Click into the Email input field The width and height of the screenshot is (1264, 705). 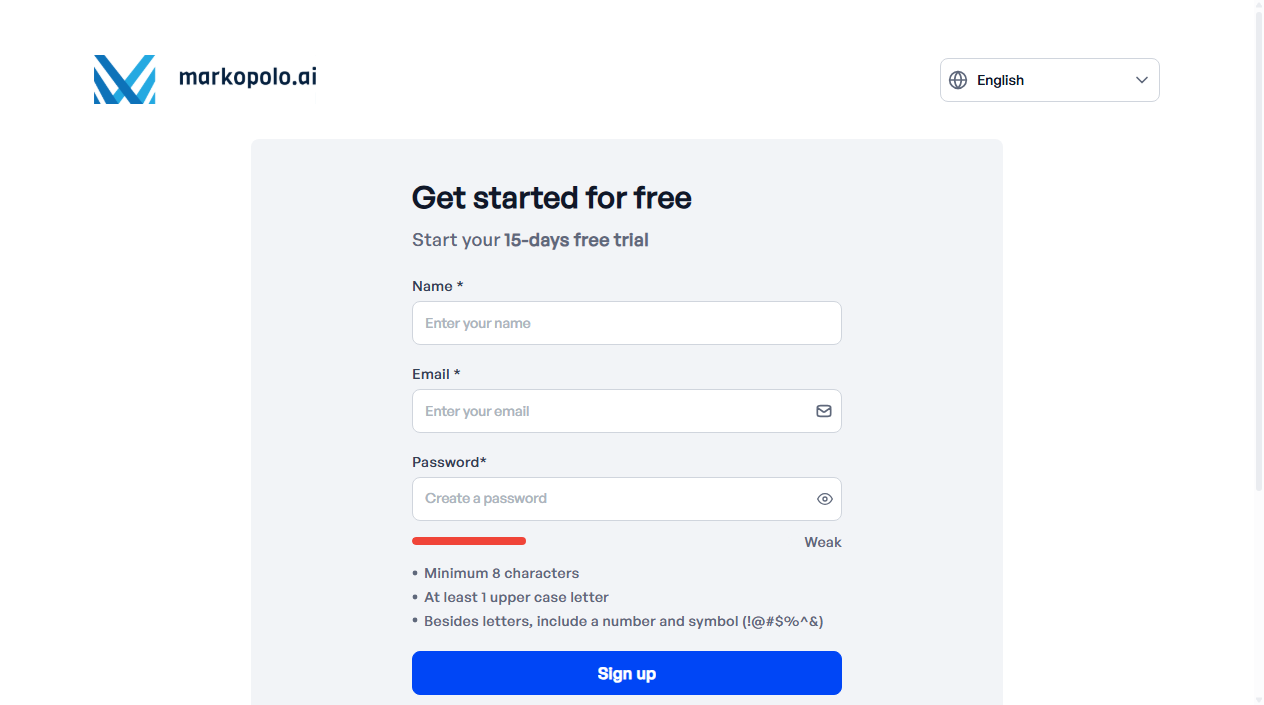click(610, 411)
